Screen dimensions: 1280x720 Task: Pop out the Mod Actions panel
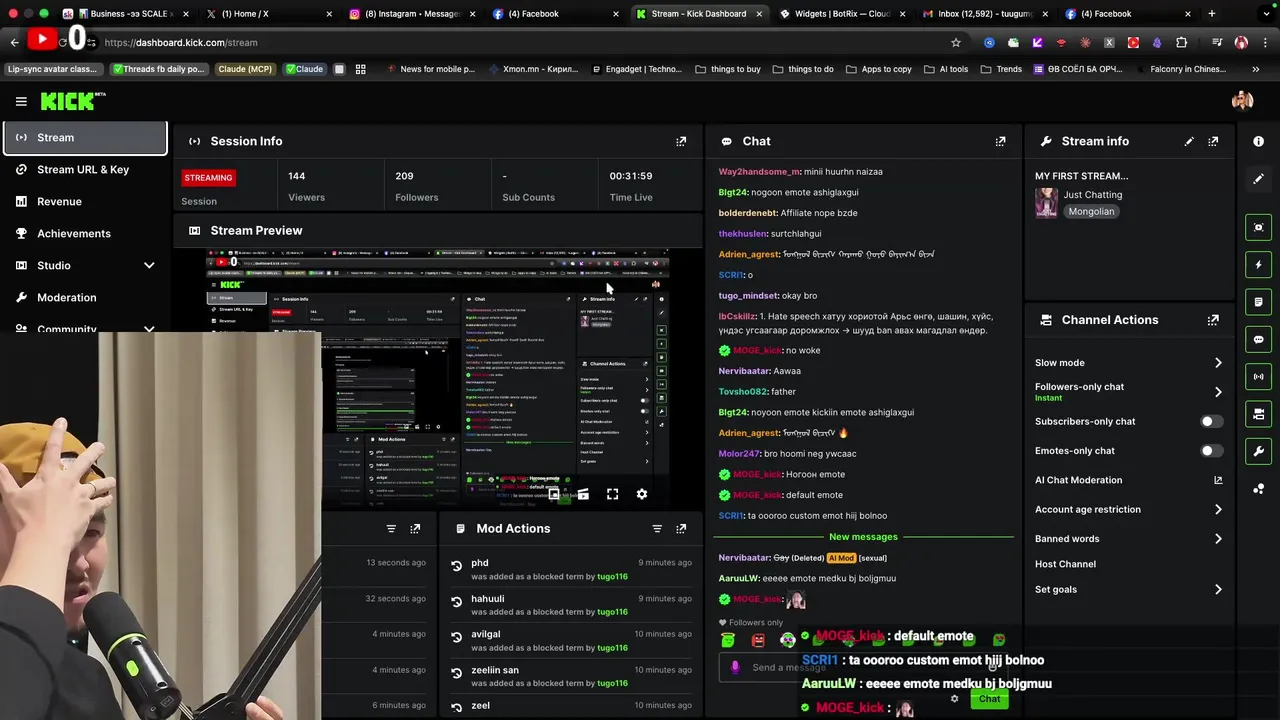coord(681,528)
